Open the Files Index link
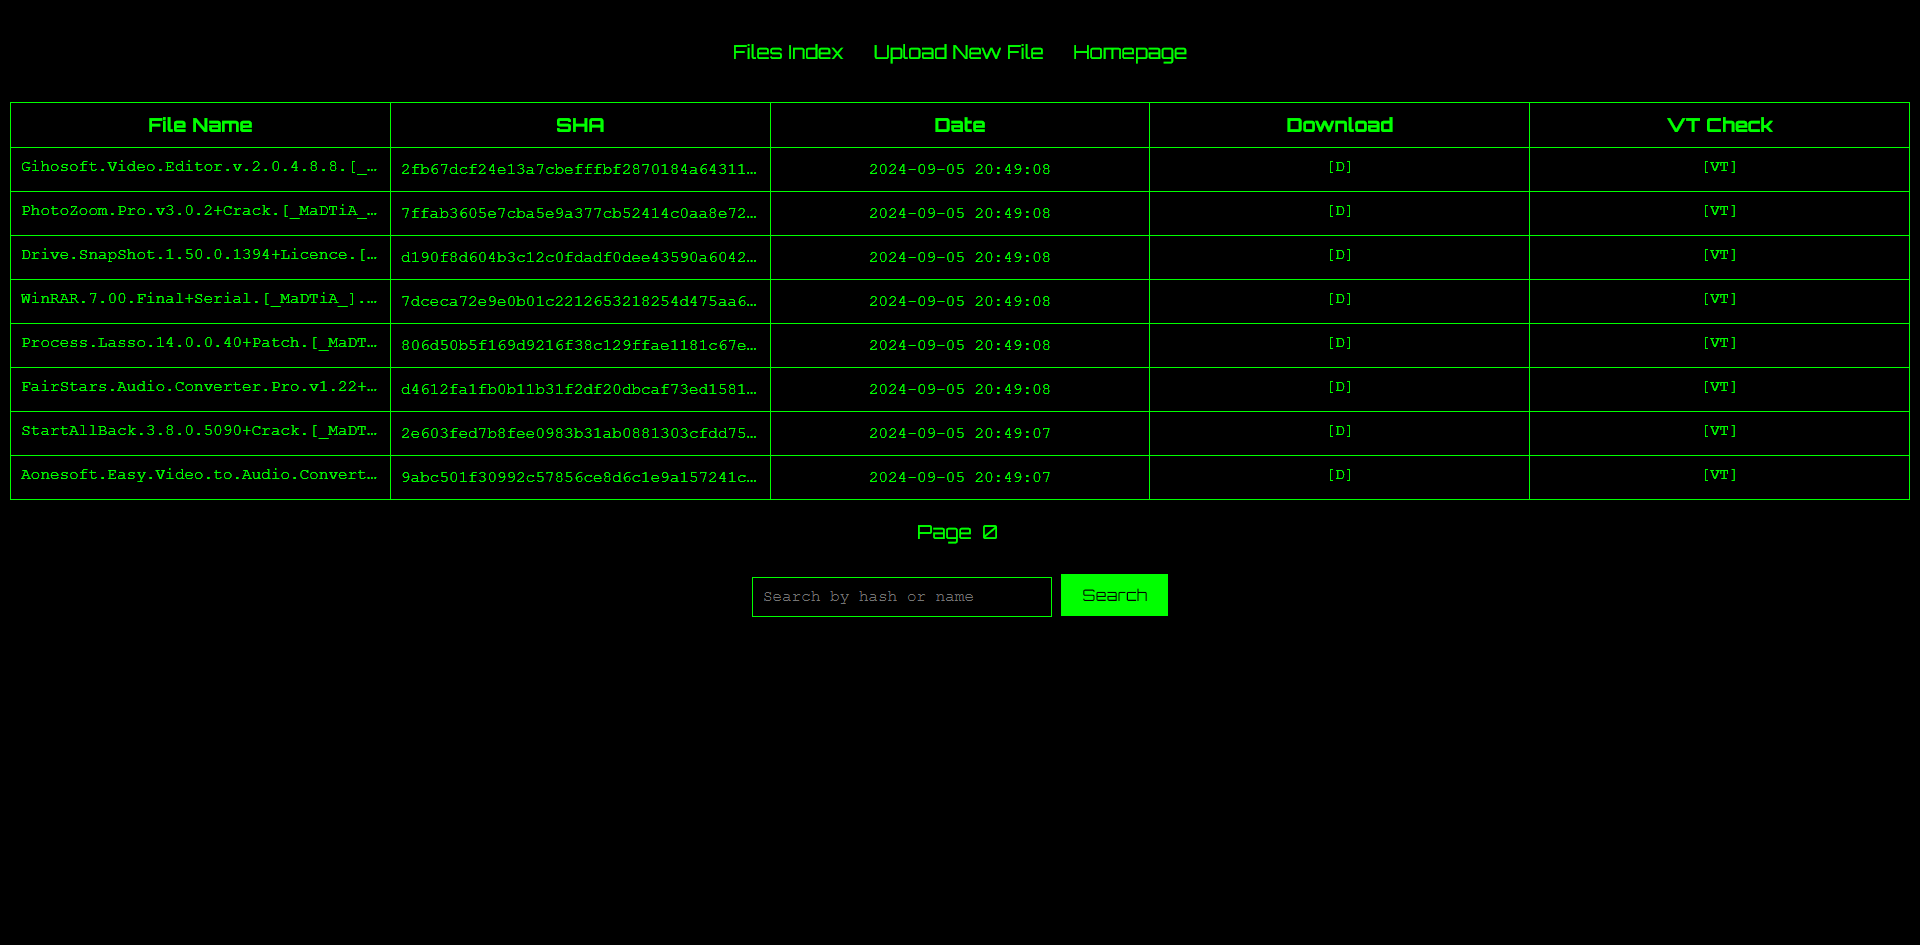Screen dimensions: 1920x945 tap(787, 52)
